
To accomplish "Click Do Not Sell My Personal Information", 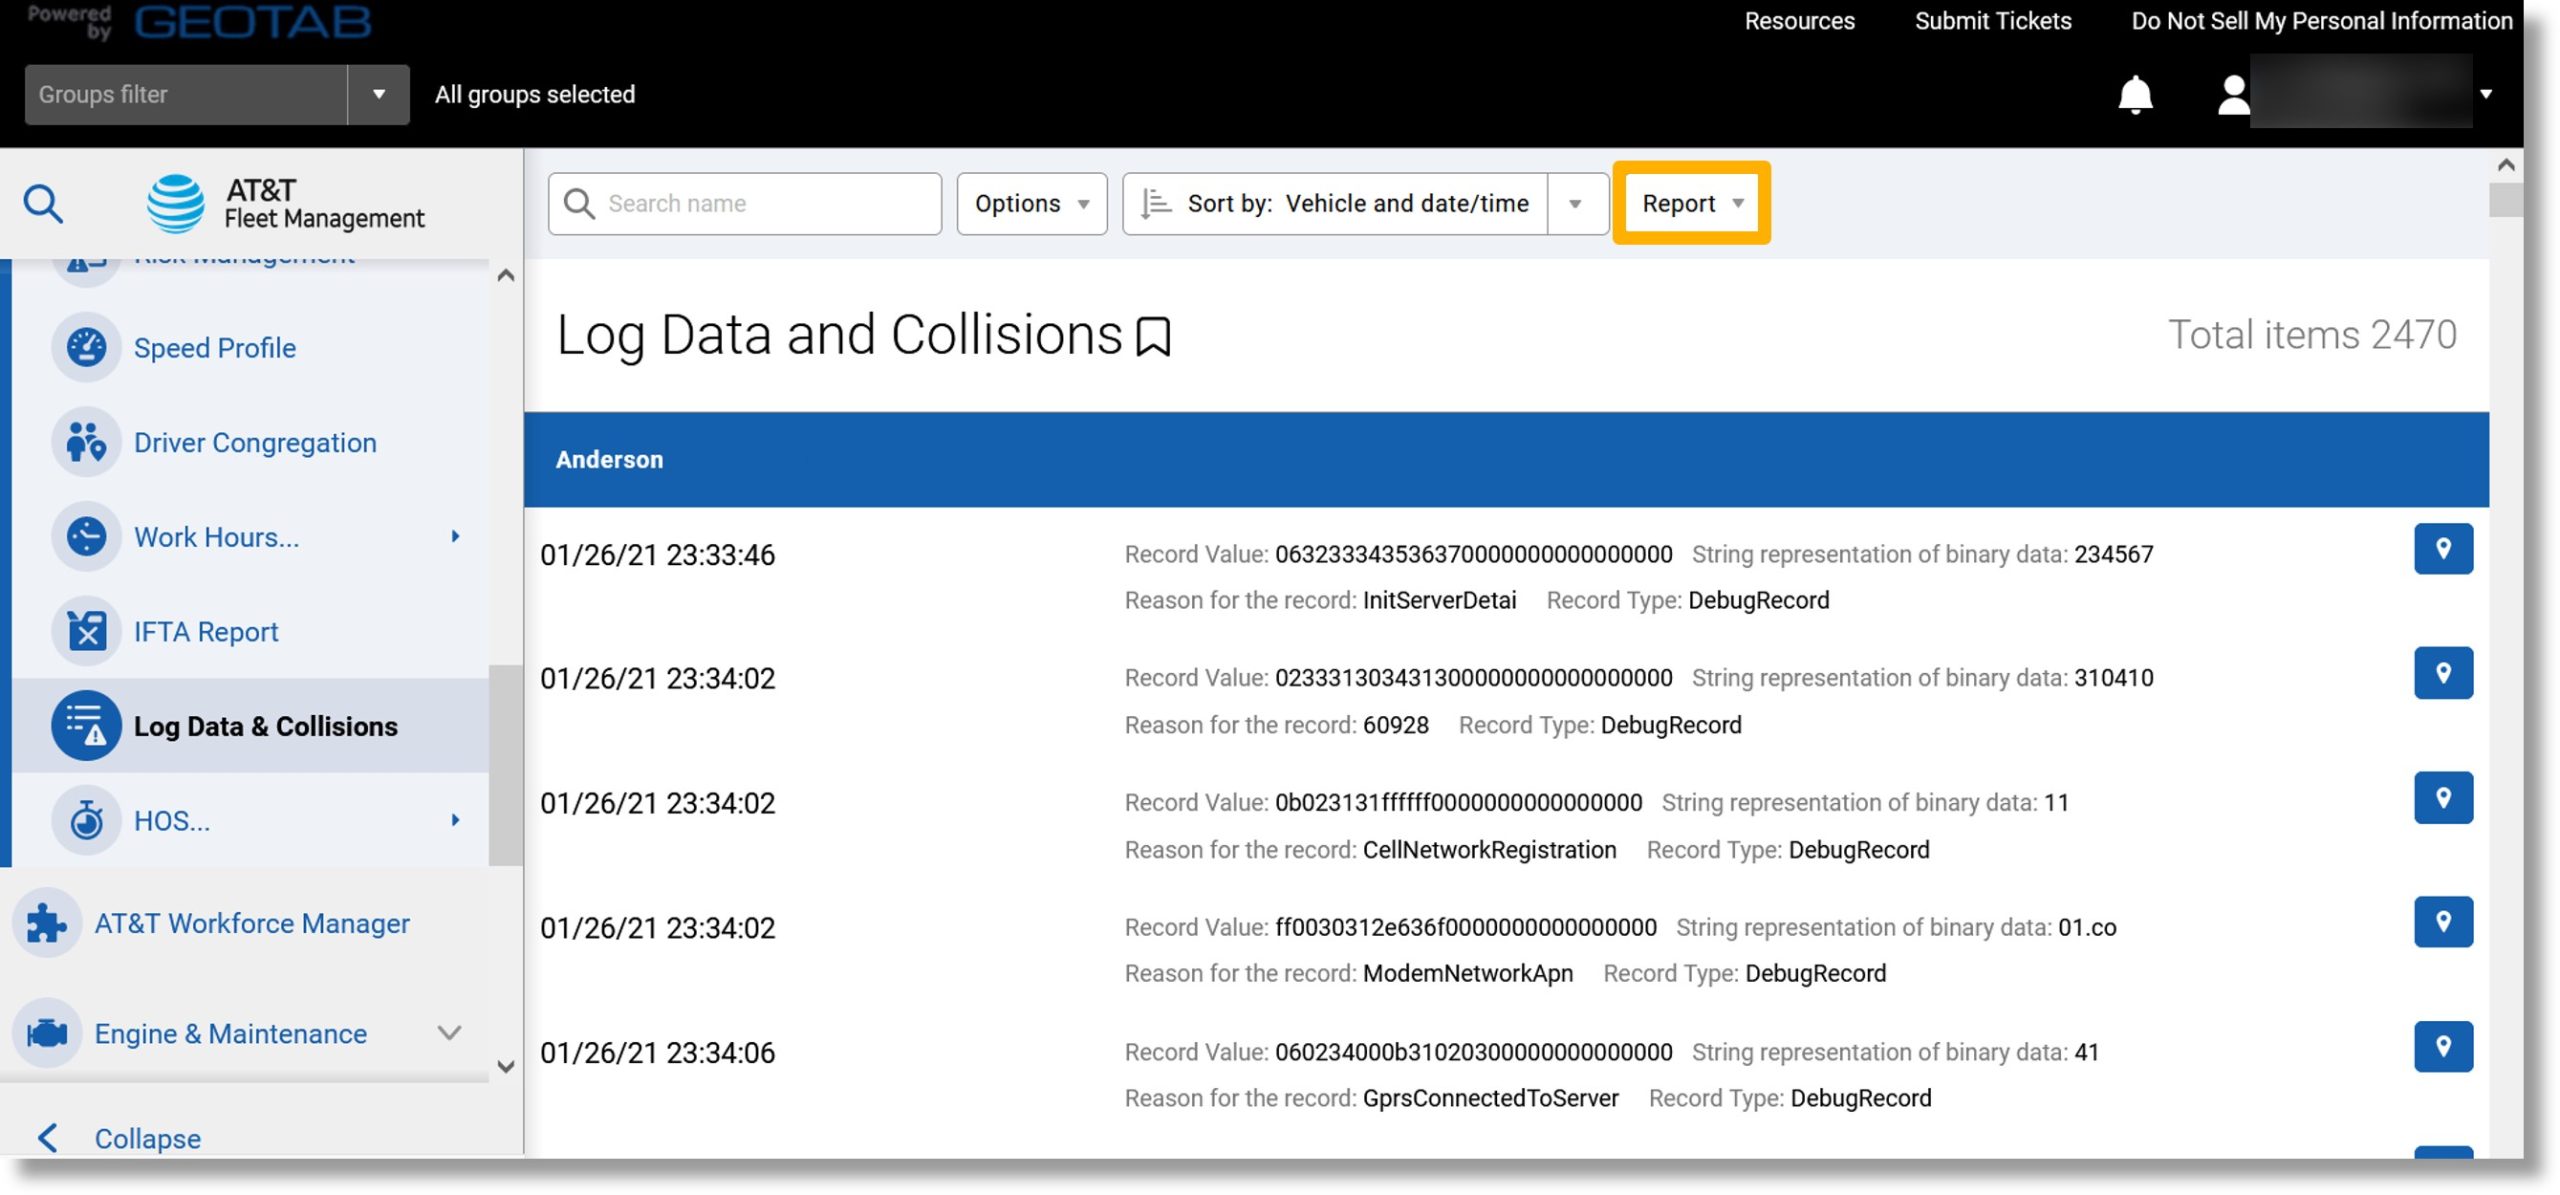I will [2321, 21].
